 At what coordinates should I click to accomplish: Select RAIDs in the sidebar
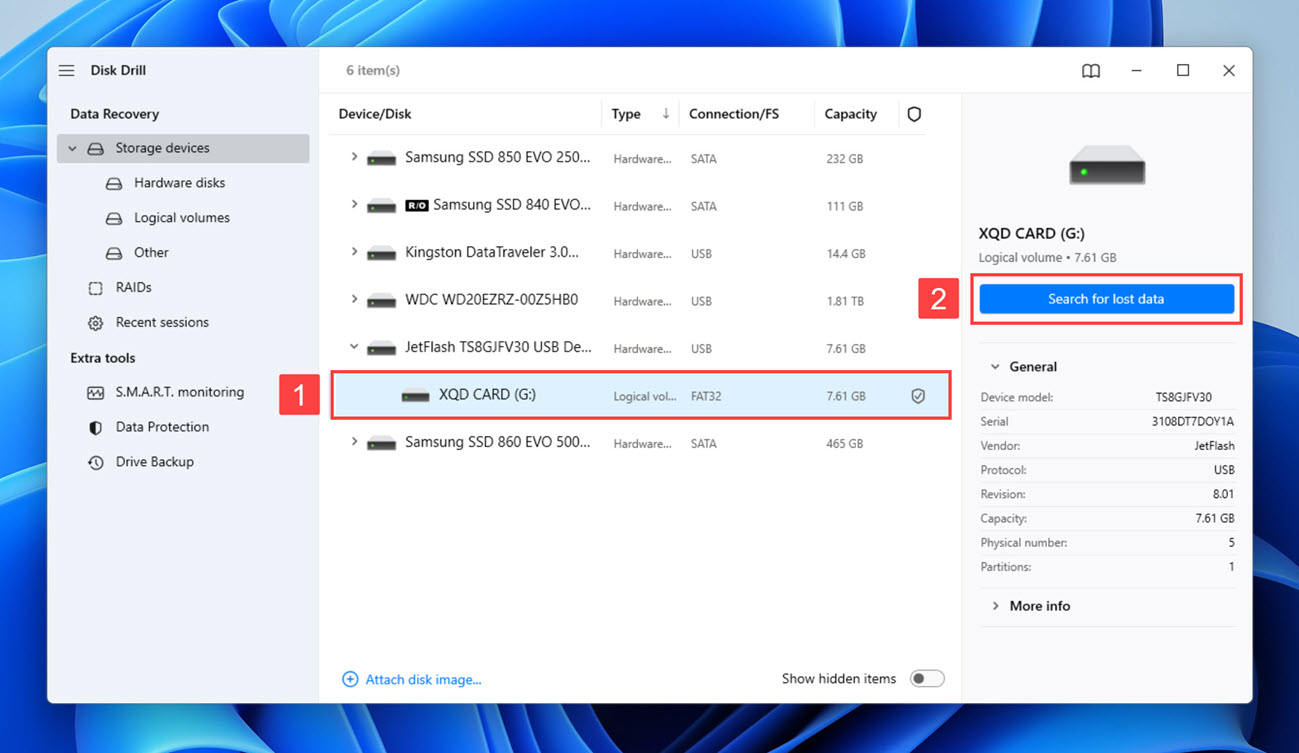click(133, 287)
